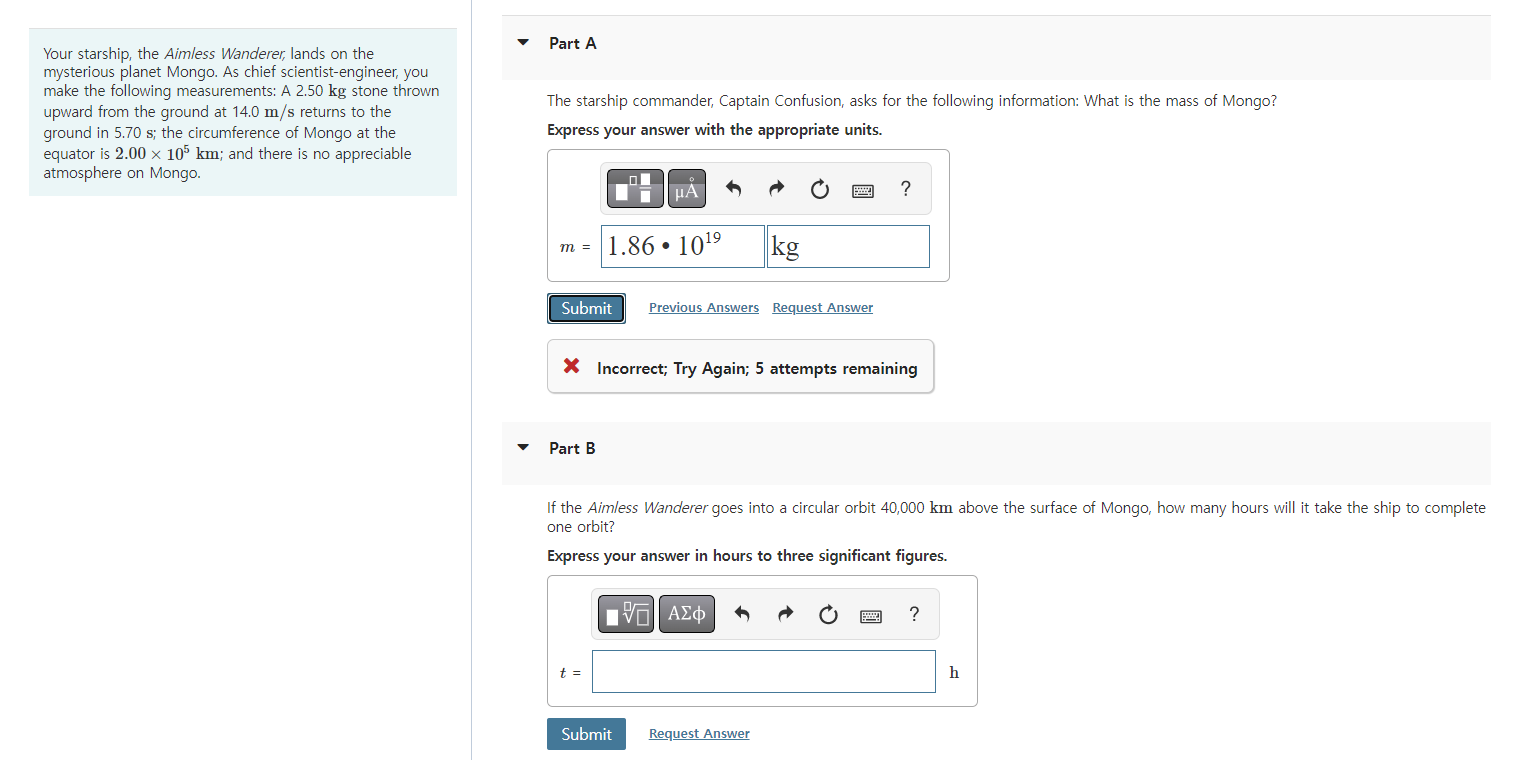
Task: Submit the Part A answer
Action: [586, 308]
